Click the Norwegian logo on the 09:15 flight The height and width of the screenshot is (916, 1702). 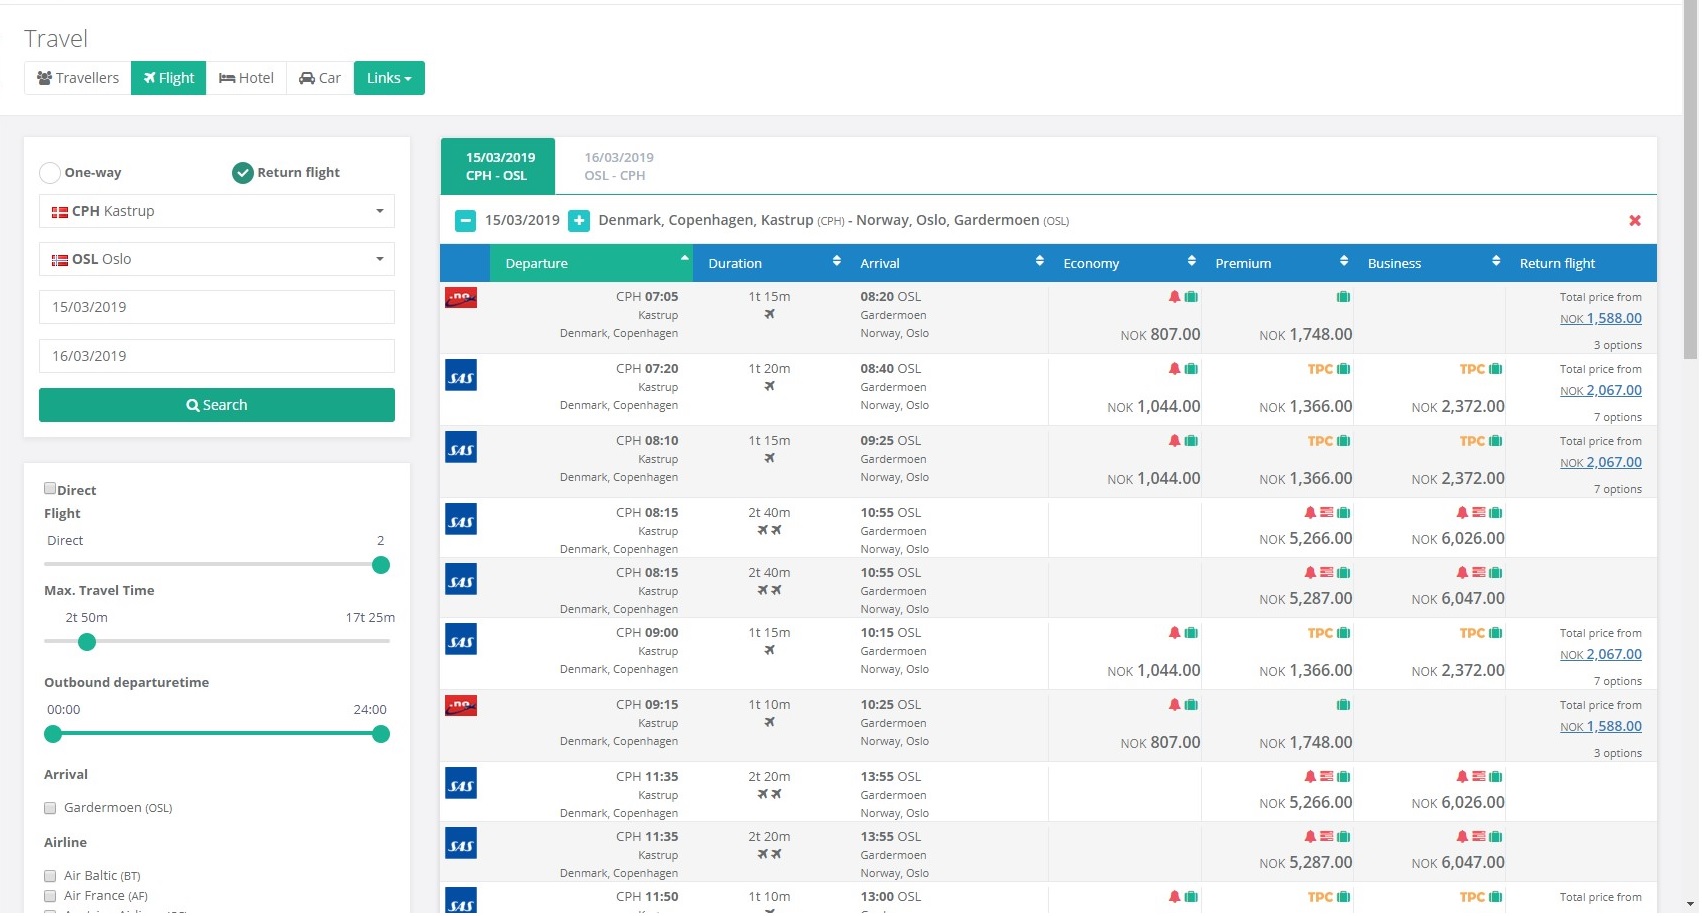pyautogui.click(x=461, y=705)
